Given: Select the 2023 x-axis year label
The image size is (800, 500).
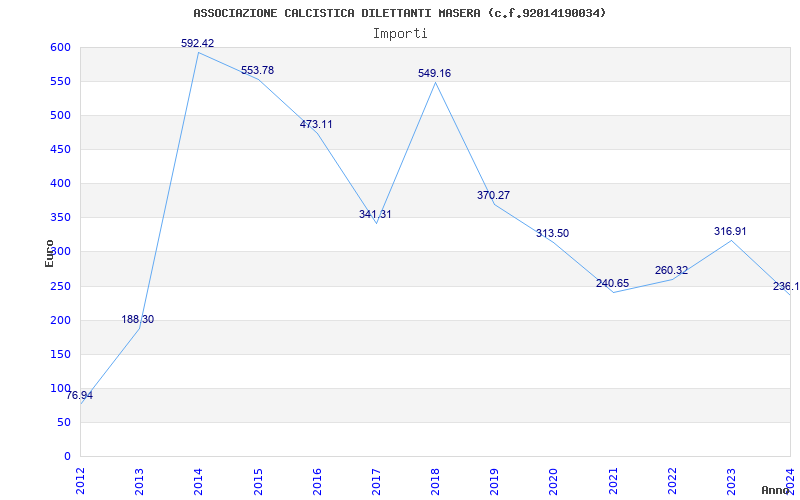Looking at the screenshot, I should [731, 480].
